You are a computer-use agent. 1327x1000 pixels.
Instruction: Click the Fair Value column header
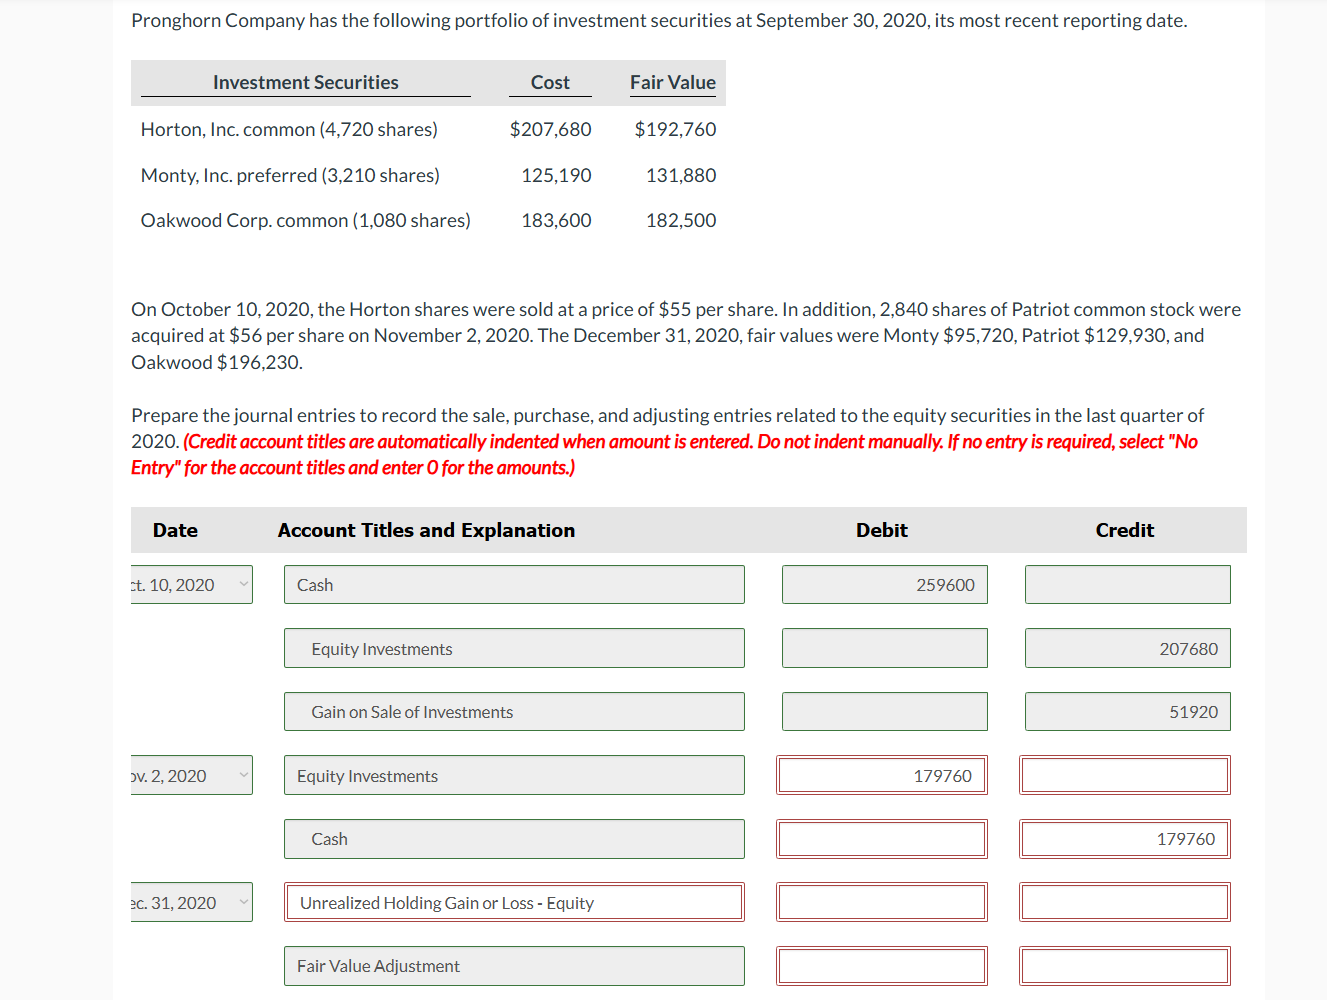(x=673, y=82)
